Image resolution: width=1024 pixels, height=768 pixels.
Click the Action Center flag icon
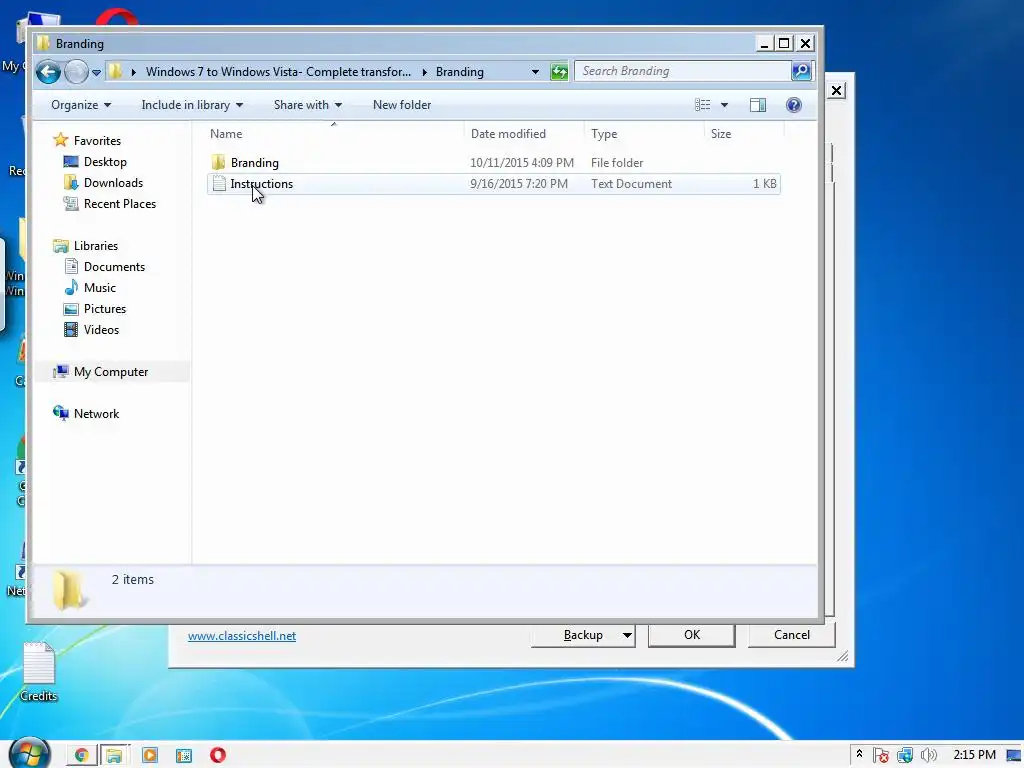coord(880,756)
